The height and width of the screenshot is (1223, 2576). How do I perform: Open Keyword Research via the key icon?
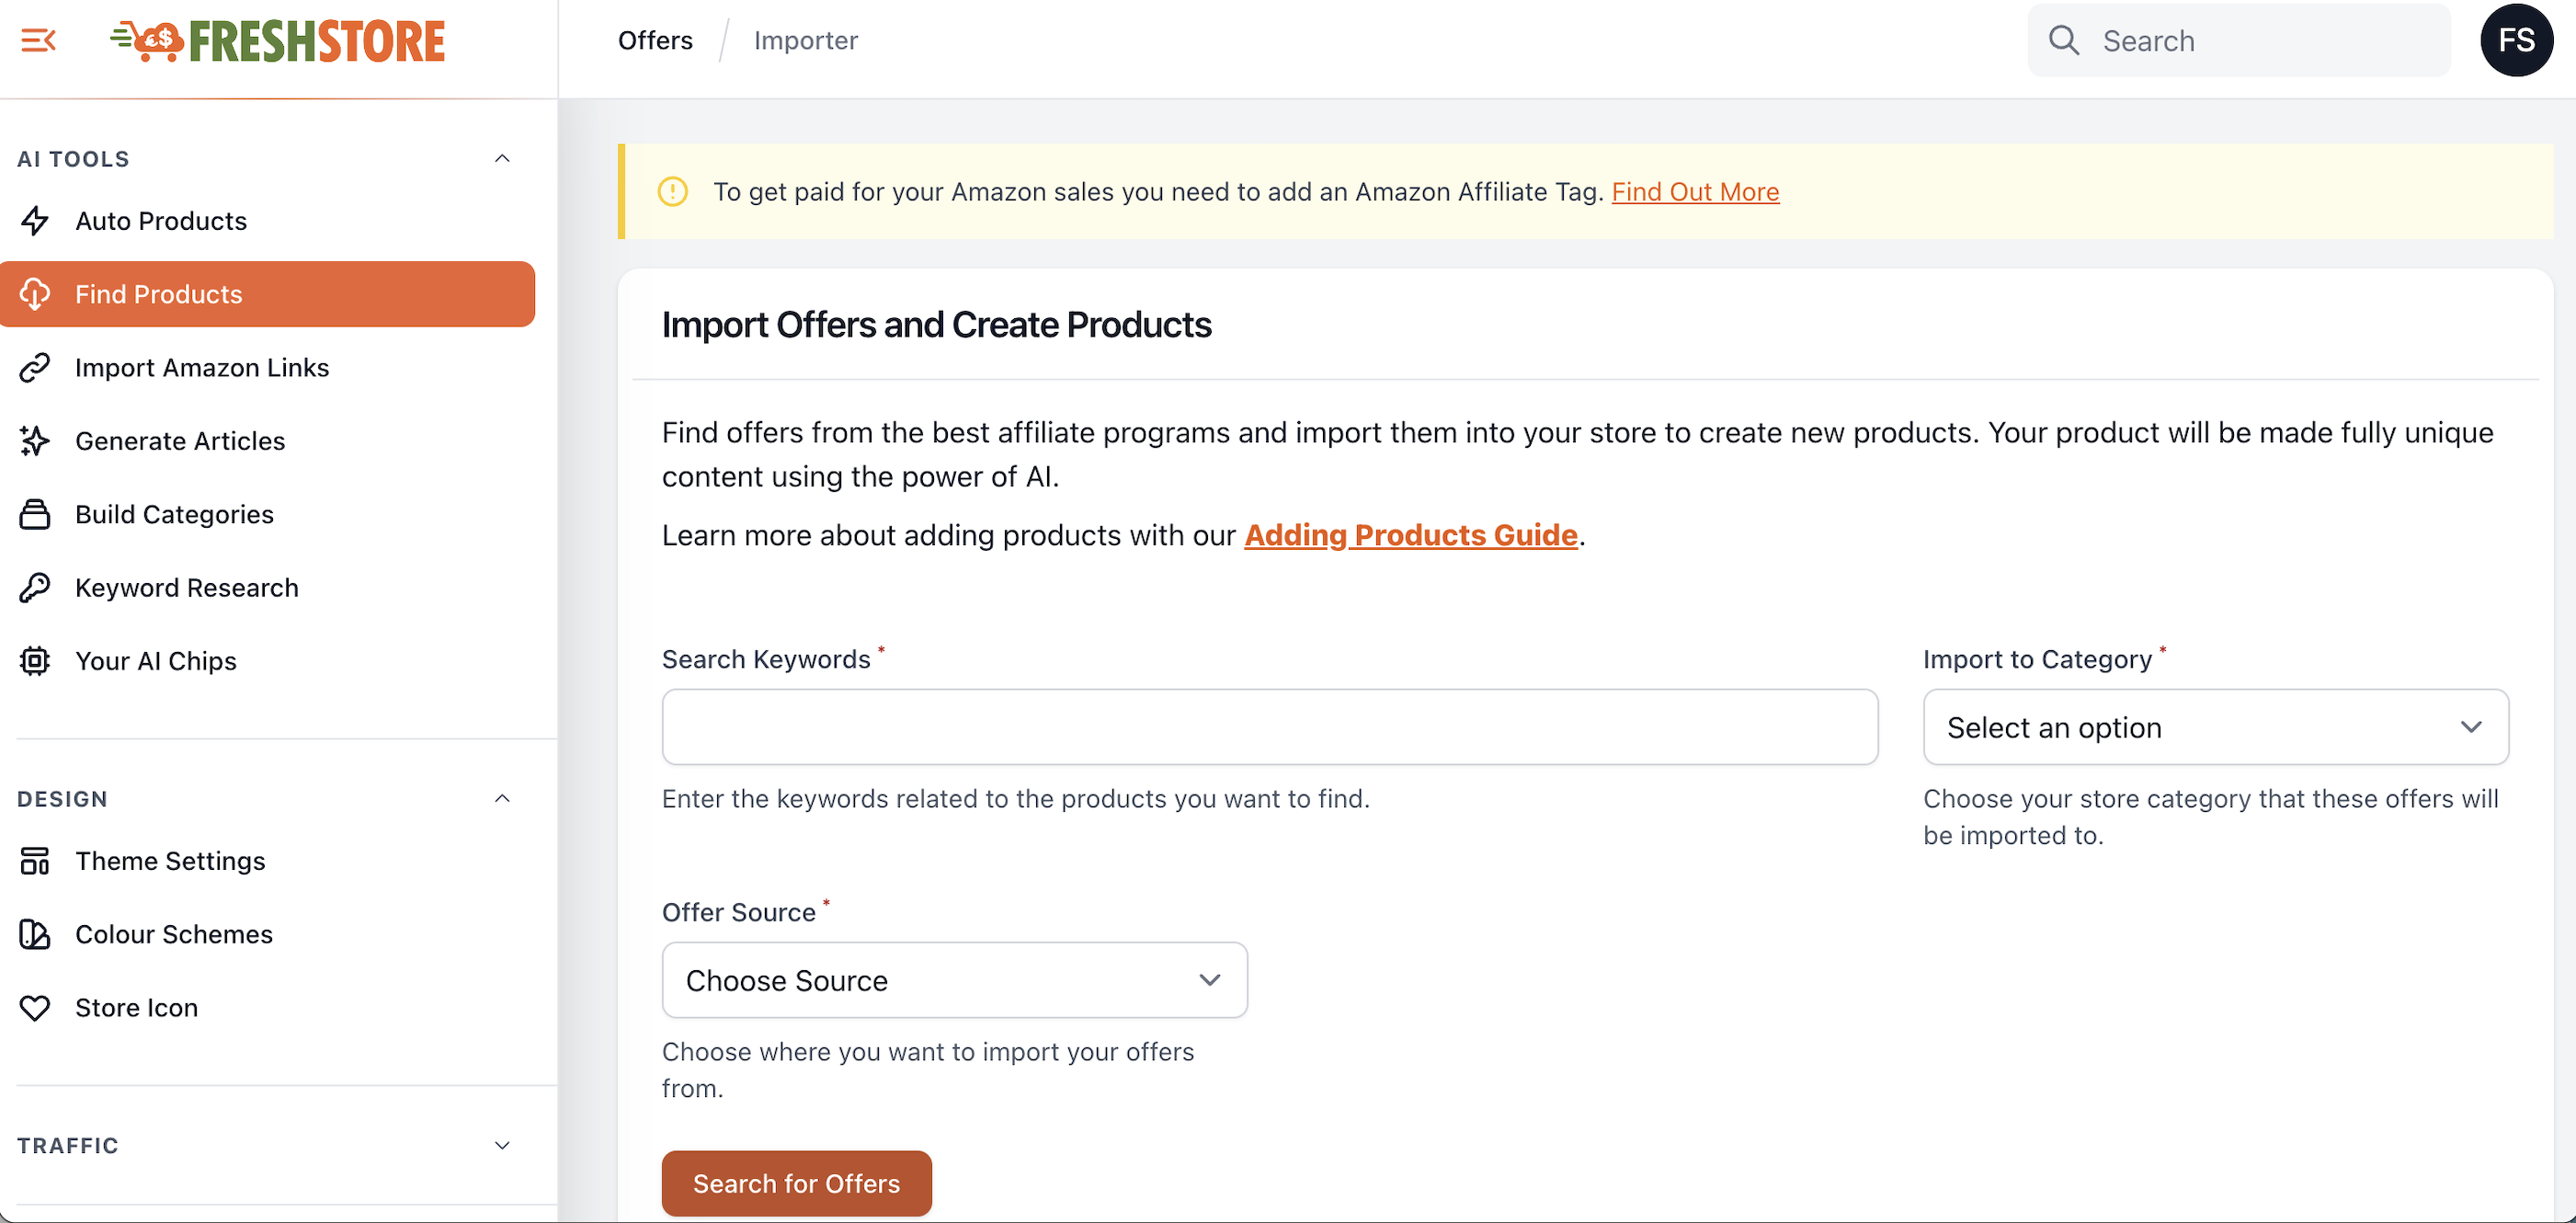35,588
